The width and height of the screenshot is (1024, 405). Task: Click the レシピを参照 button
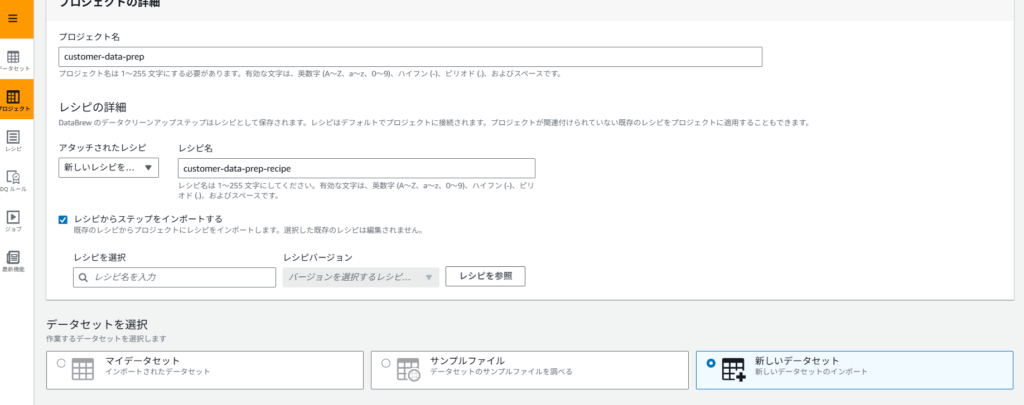(485, 276)
